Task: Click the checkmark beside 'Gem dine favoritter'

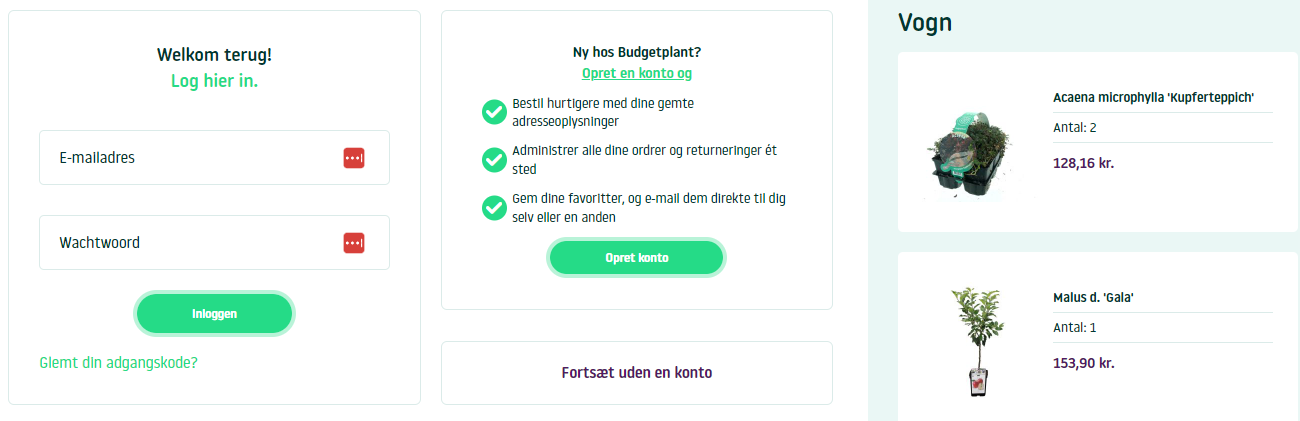Action: point(494,207)
